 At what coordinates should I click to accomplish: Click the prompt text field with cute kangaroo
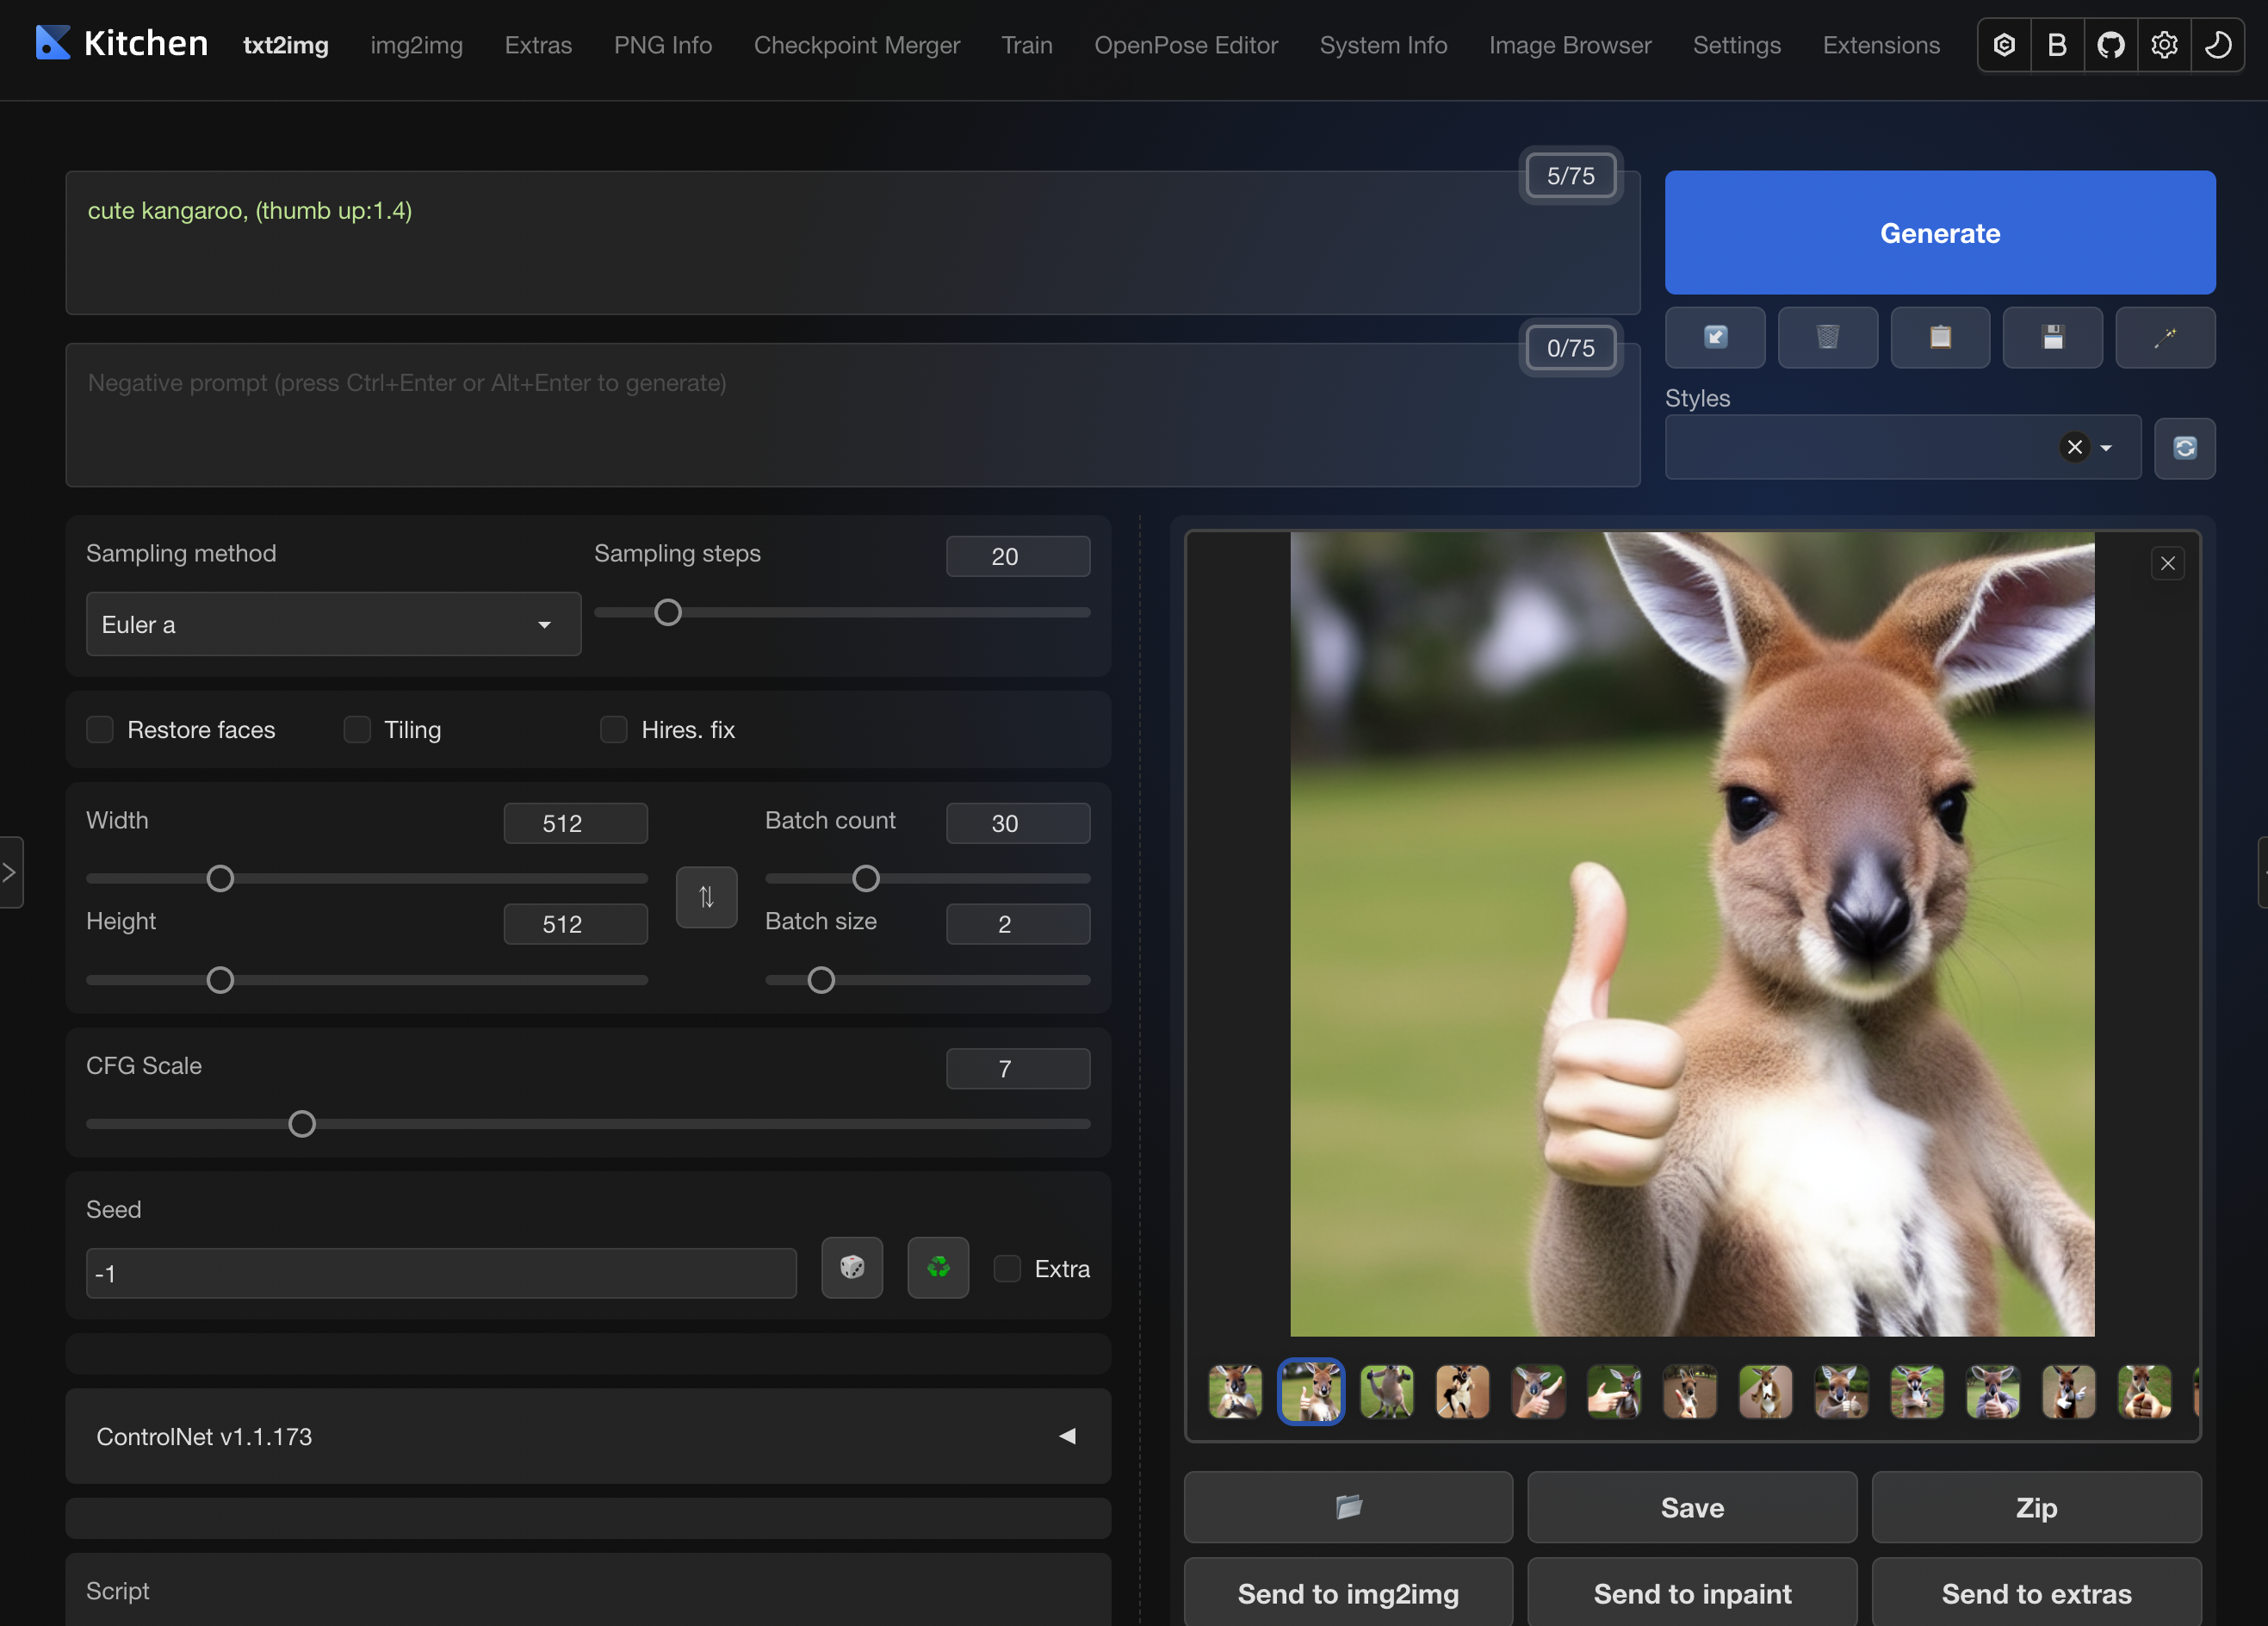[x=853, y=243]
